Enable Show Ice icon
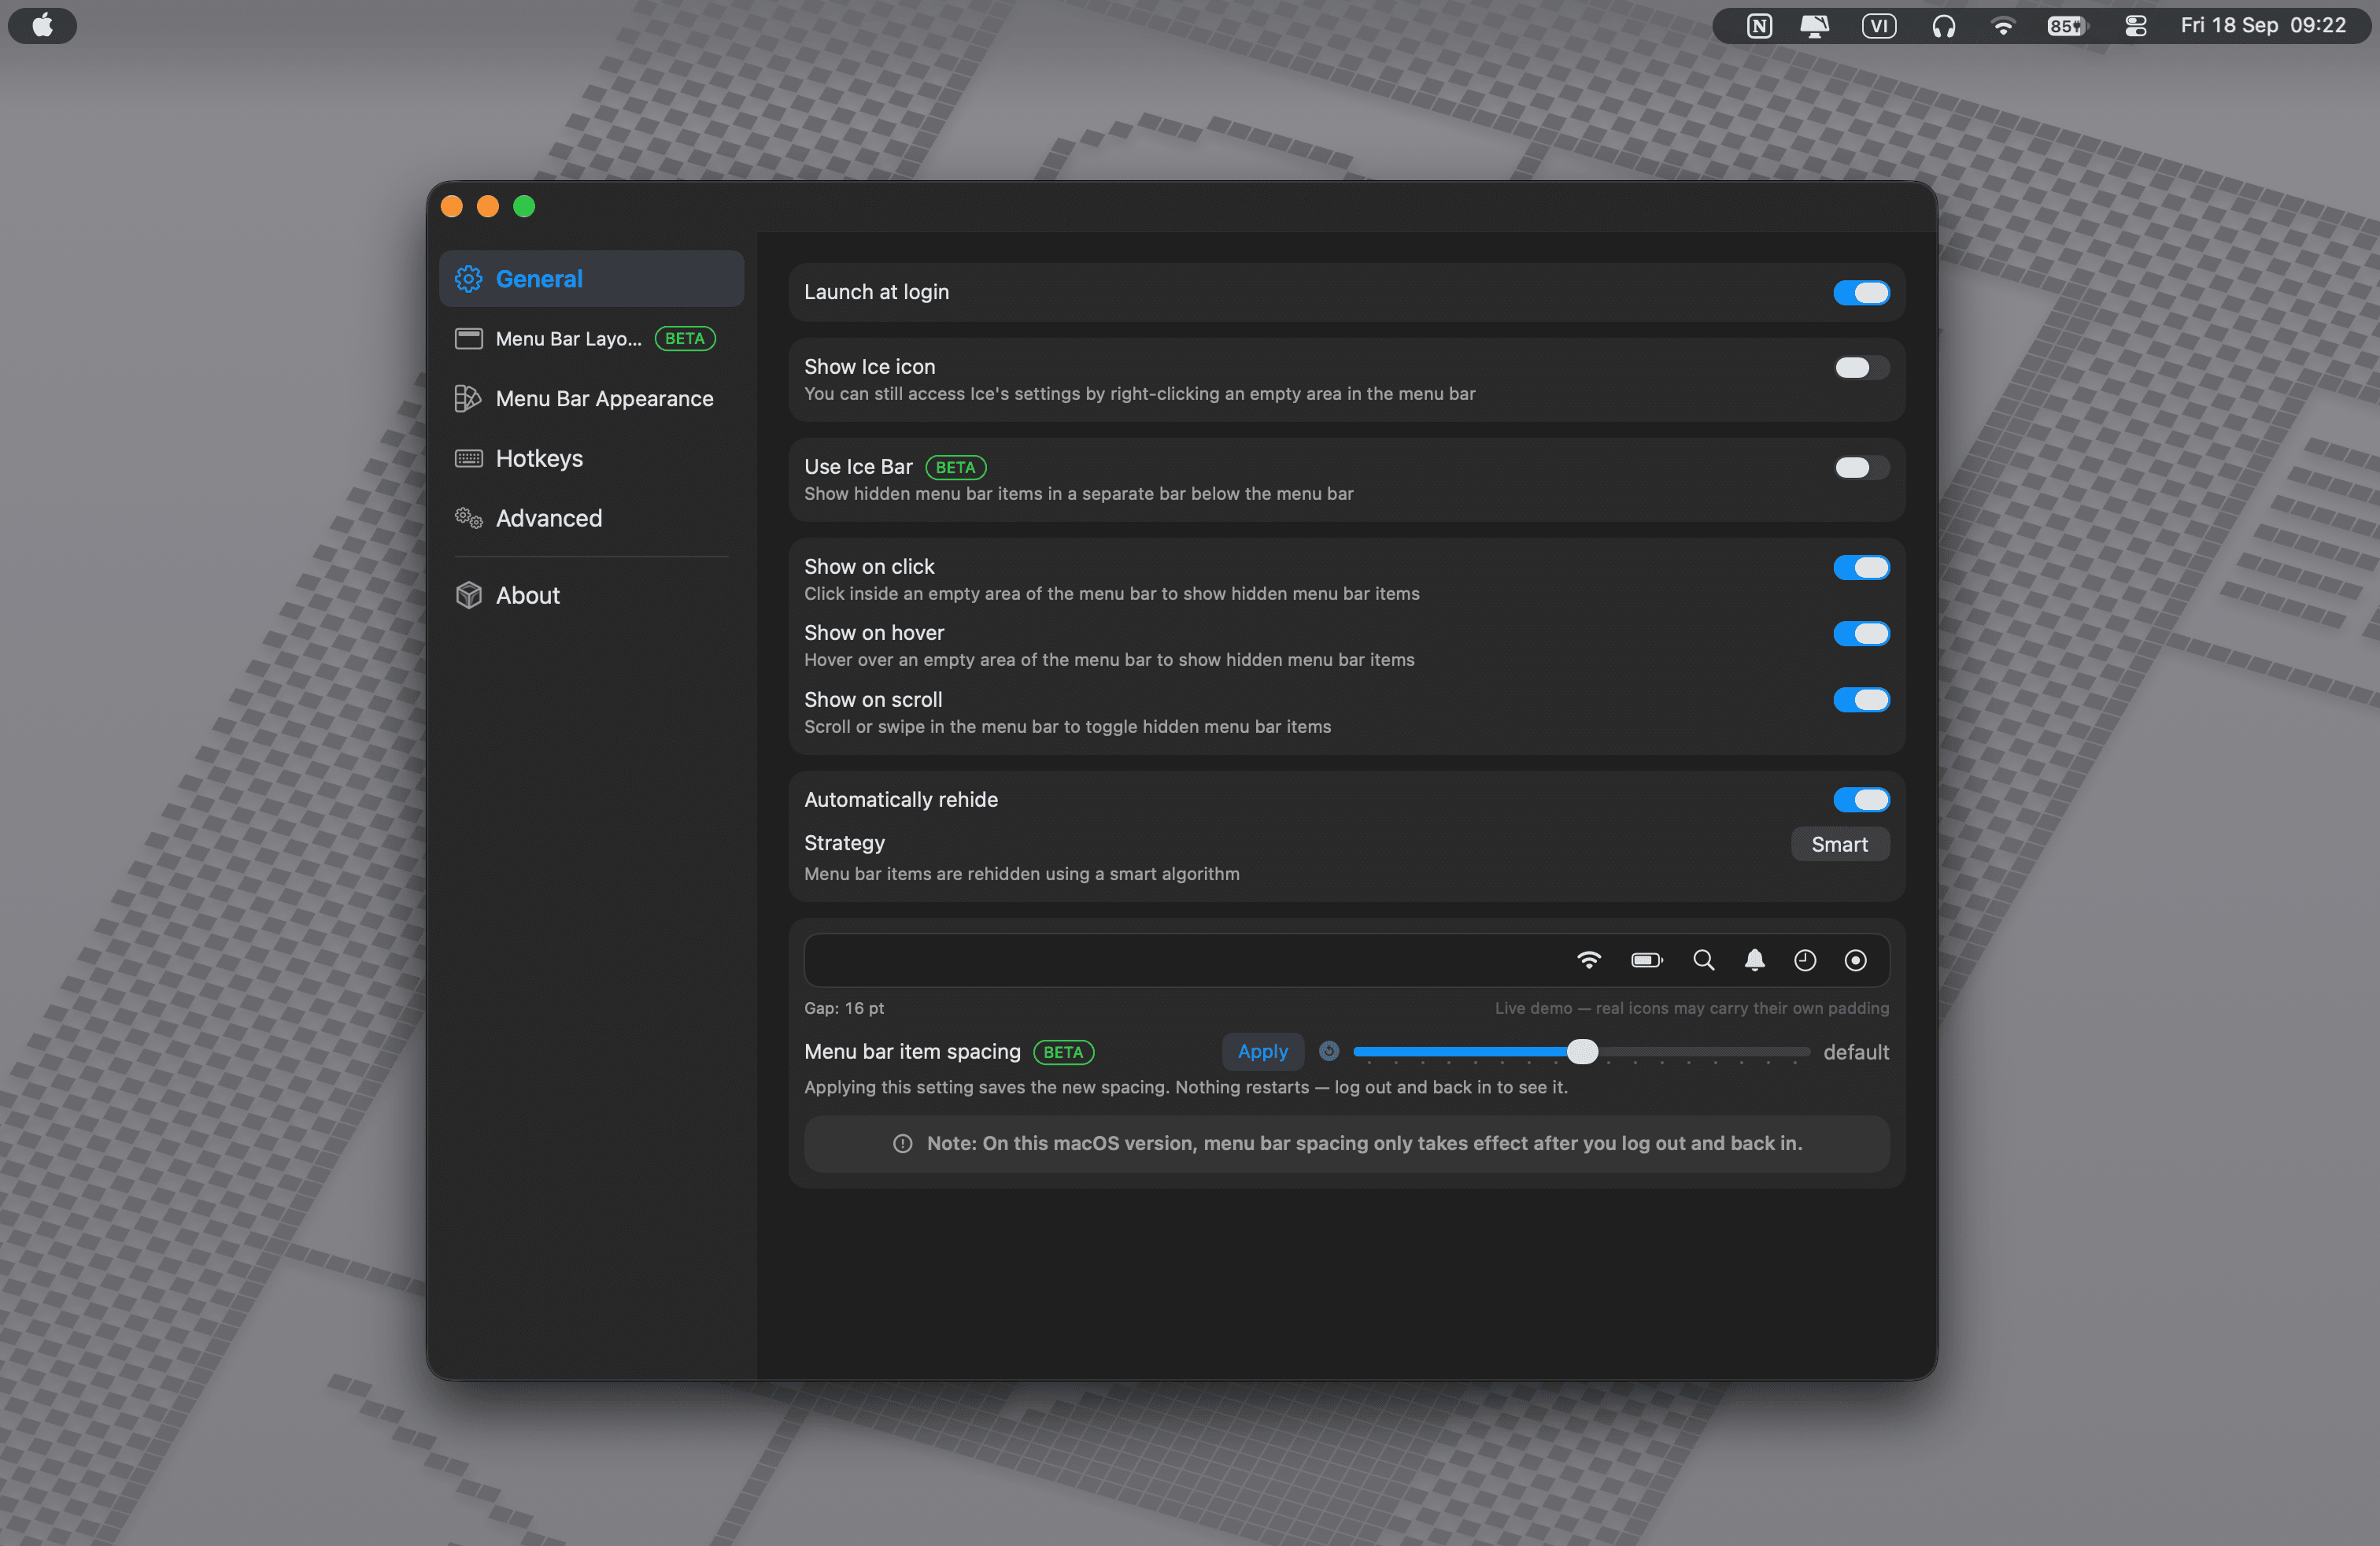Viewport: 2380px width, 1546px height. coord(1861,367)
